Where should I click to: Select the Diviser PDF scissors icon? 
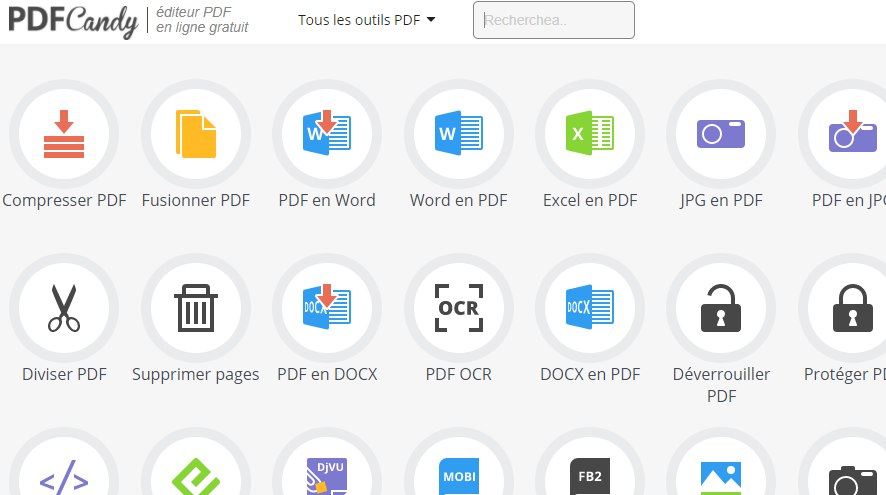tap(64, 308)
